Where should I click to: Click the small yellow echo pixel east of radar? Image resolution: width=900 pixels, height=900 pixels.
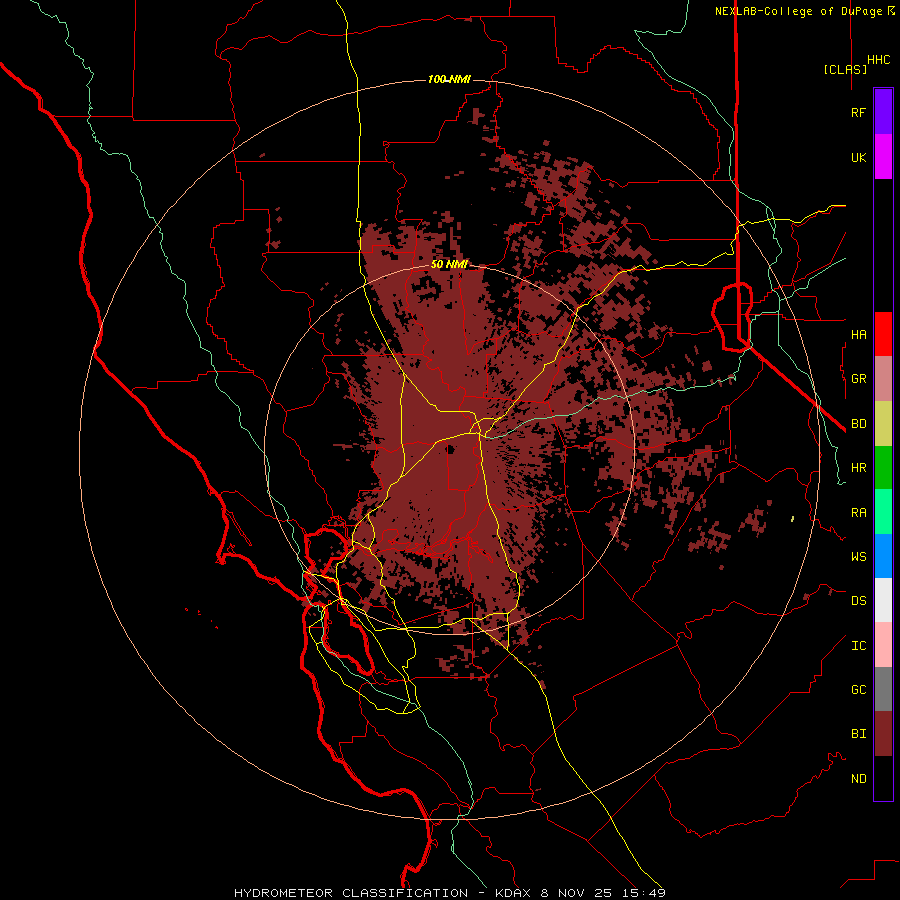pyautogui.click(x=792, y=519)
